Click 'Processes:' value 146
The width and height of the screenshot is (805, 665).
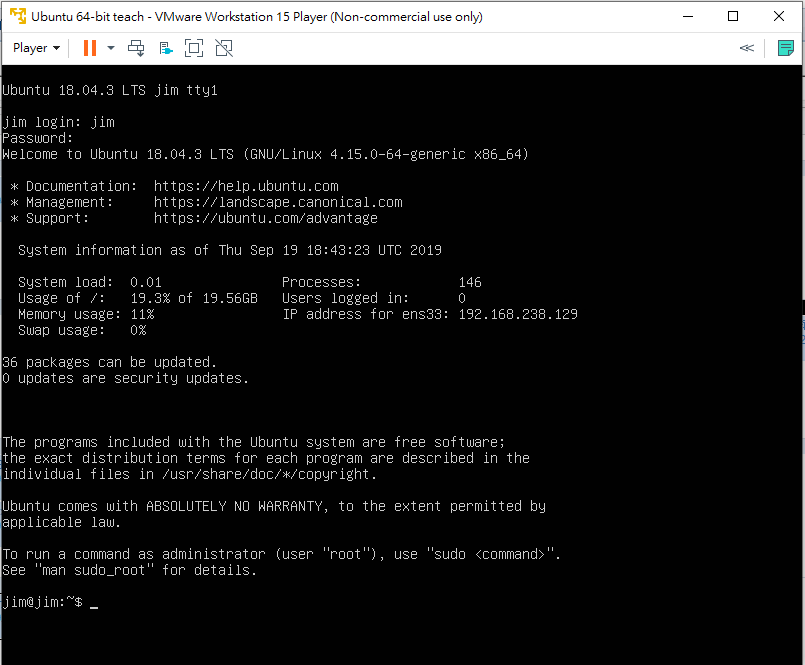(470, 282)
